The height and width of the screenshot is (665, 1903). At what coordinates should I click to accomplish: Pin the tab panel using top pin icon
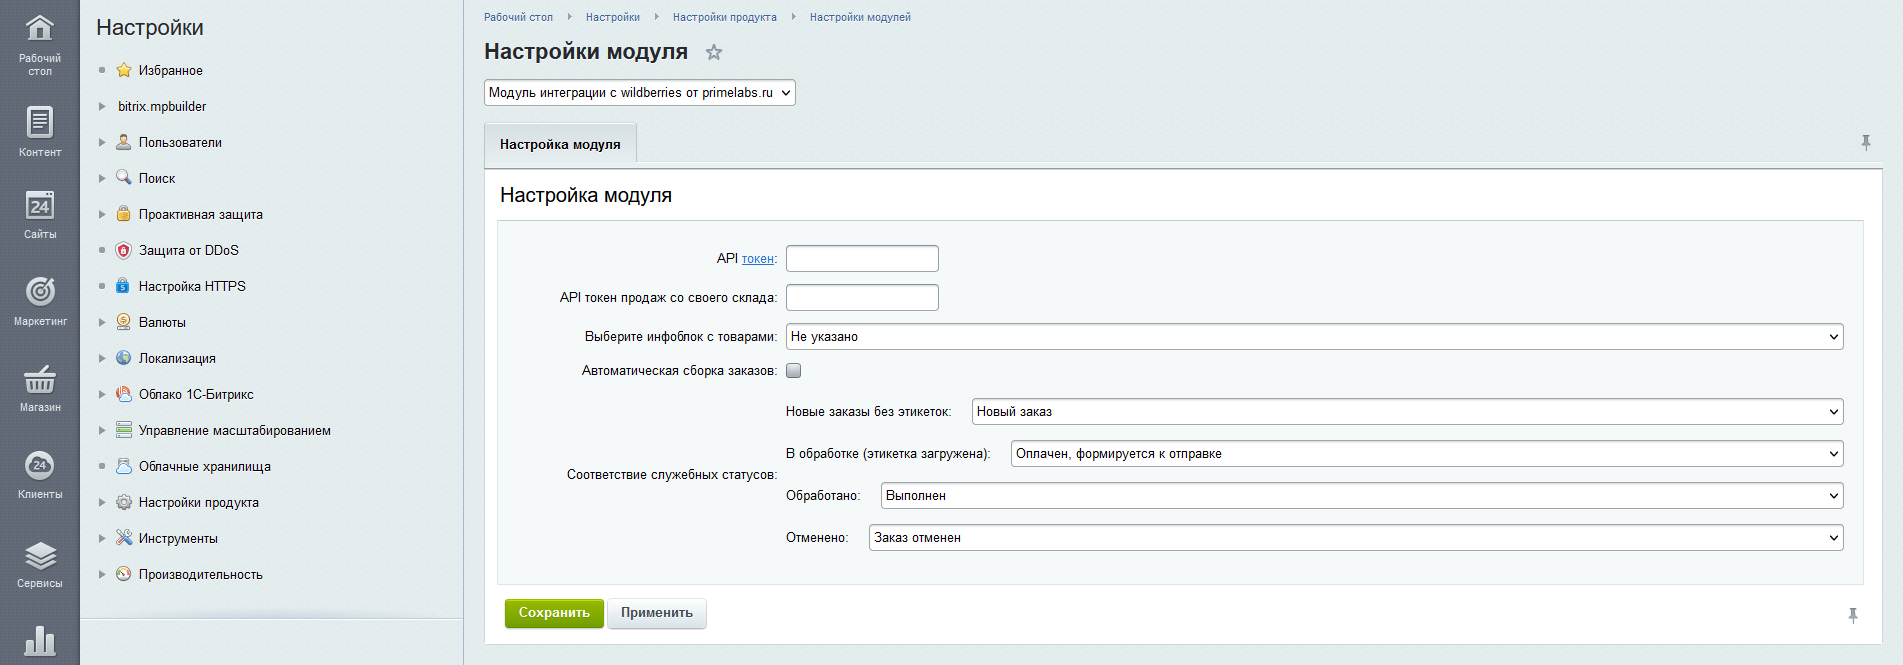pyautogui.click(x=1865, y=143)
